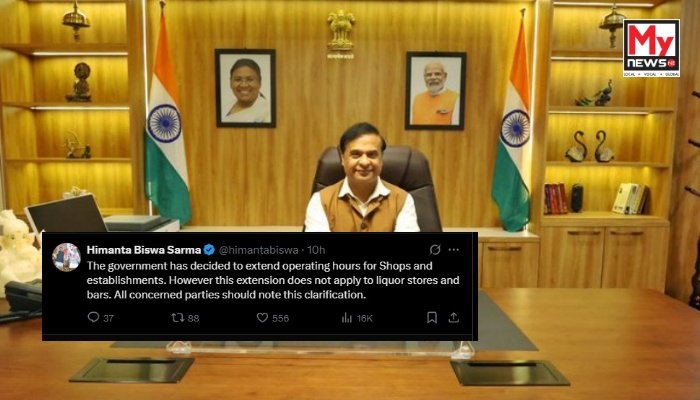700x400 pixels.
Task: Click the right framed portrait on the wall
Action: (435, 91)
